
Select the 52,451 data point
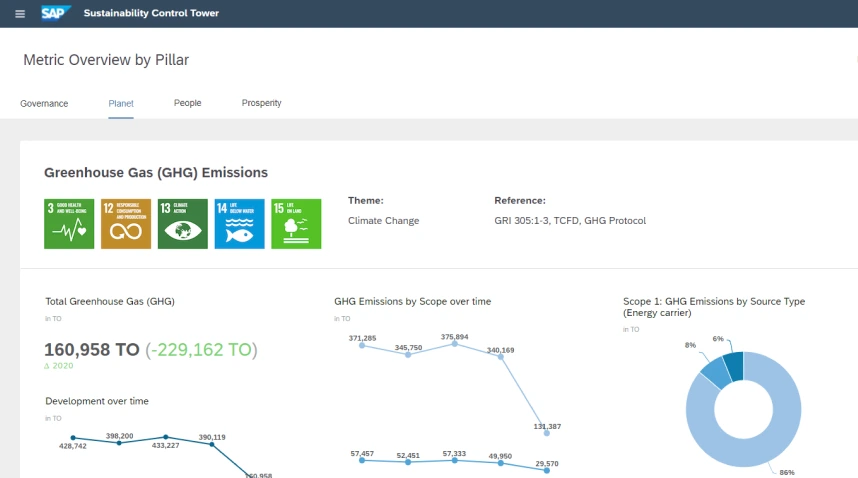[x=408, y=462]
